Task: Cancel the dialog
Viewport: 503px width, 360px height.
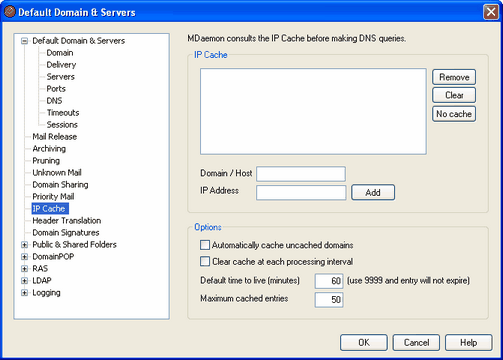Action: (416, 343)
